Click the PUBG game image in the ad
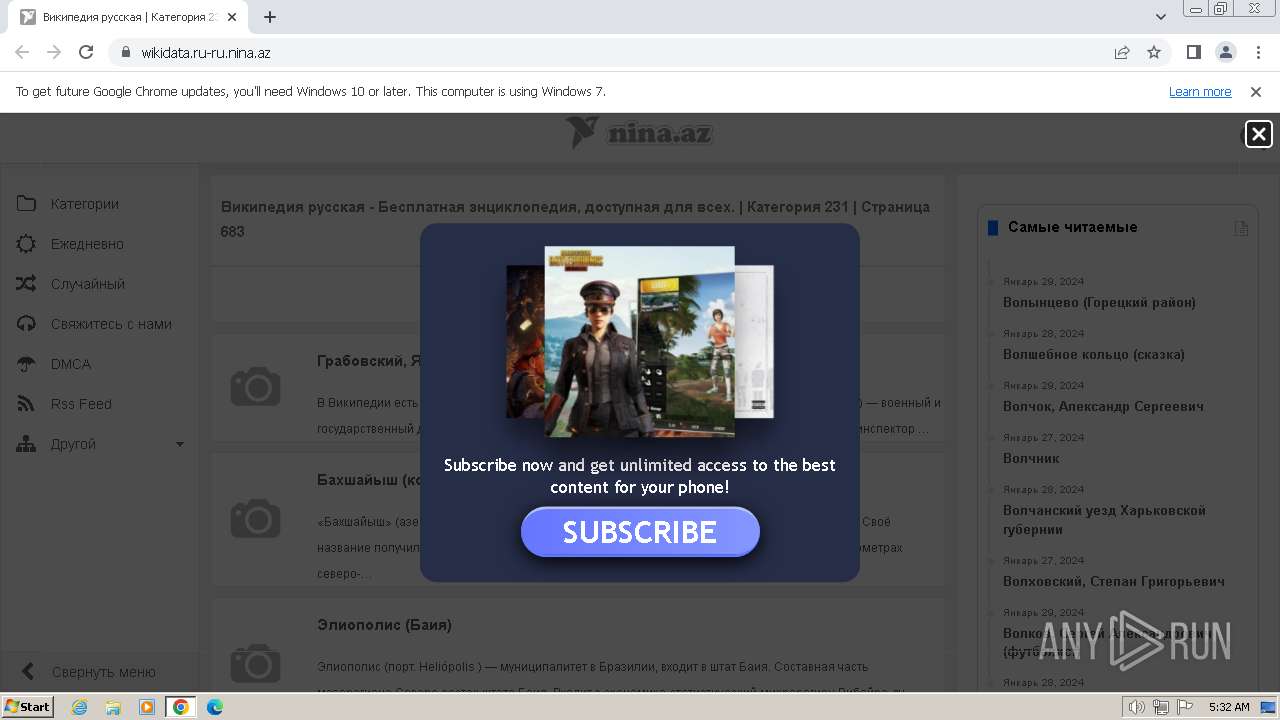 (640, 342)
